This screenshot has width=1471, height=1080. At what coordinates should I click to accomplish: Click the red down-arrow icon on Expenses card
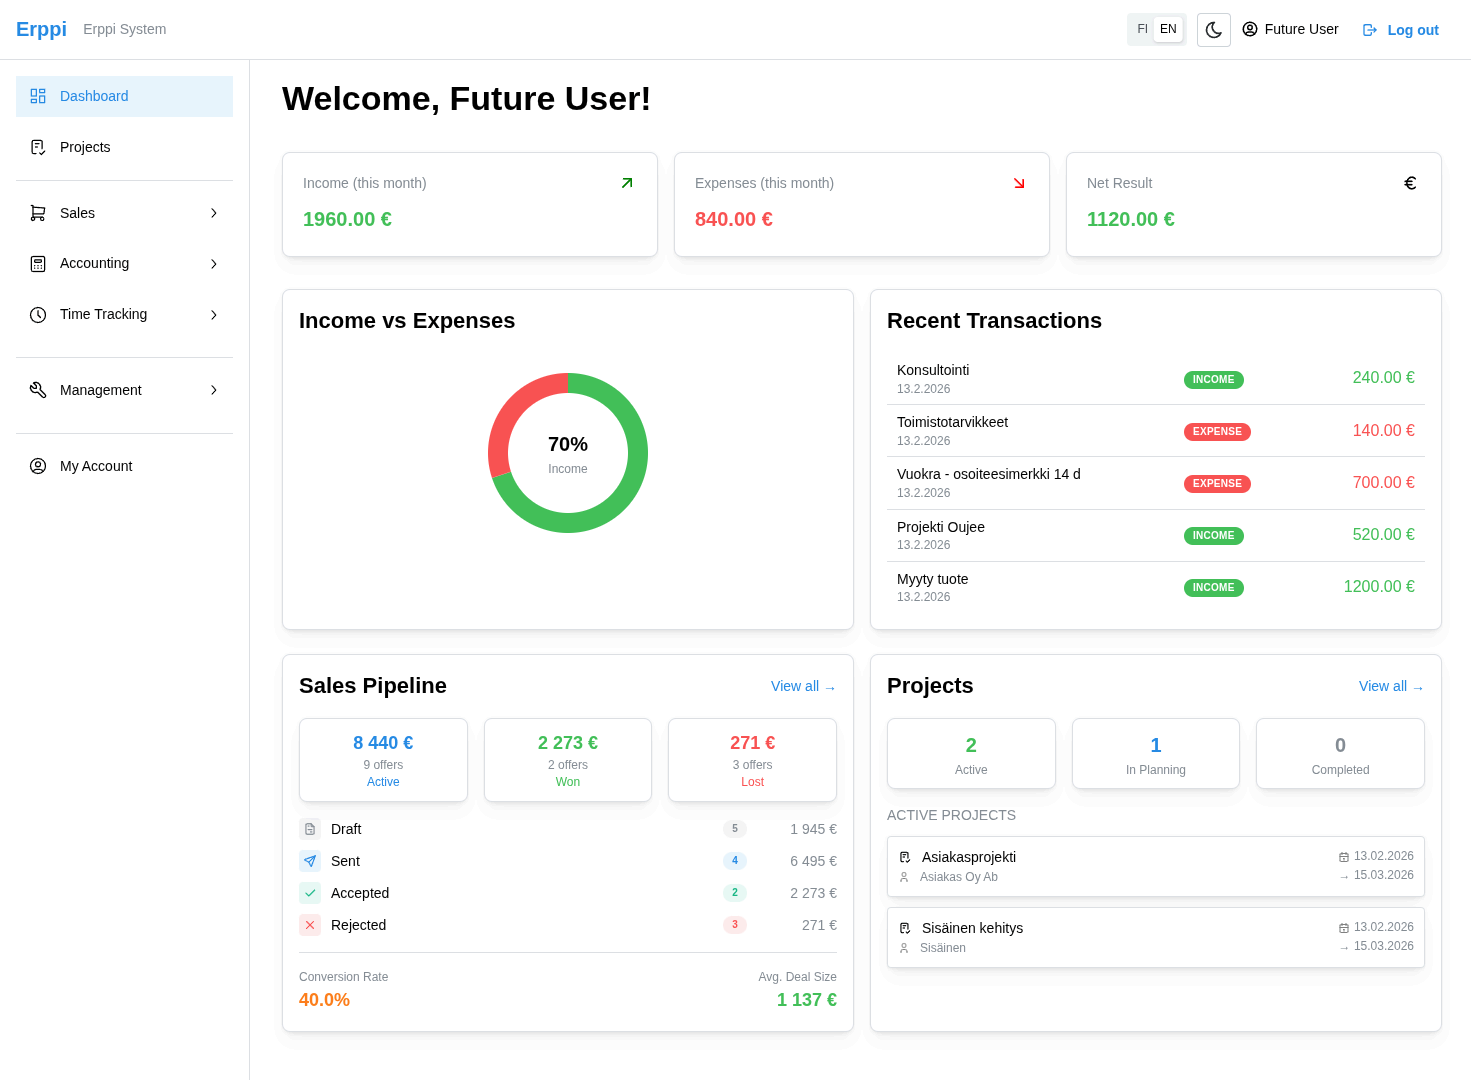[1019, 183]
